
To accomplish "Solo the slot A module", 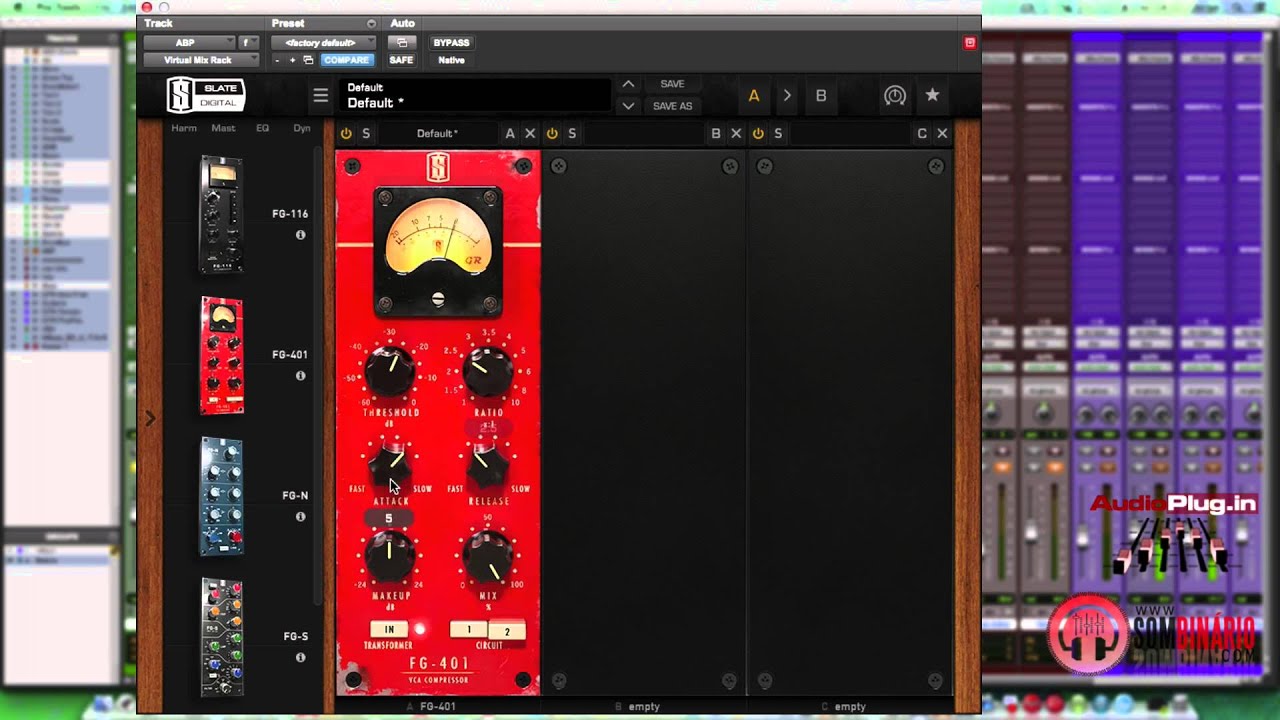I will (x=366, y=133).
